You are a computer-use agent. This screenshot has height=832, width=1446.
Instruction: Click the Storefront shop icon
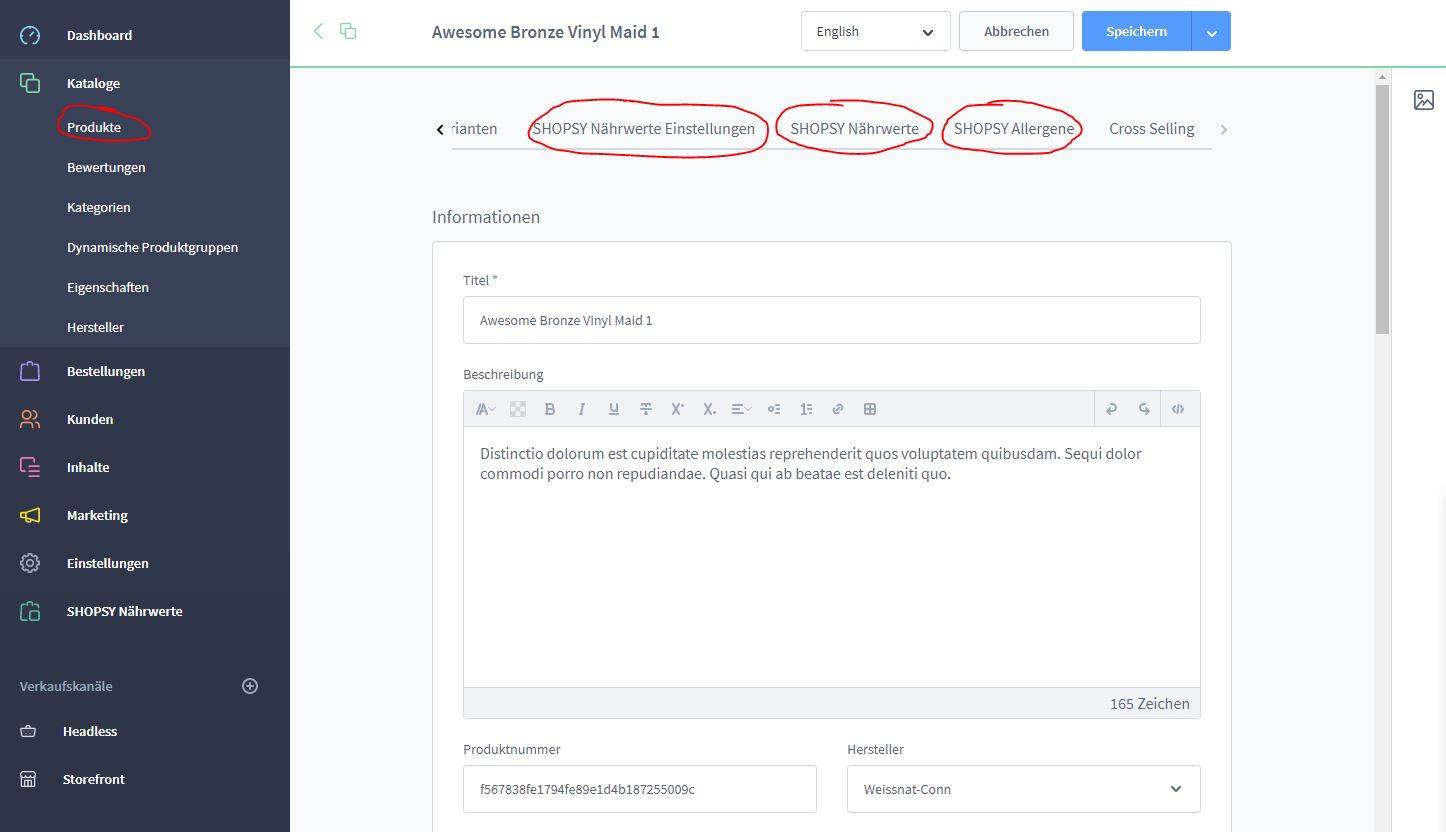pos(28,779)
